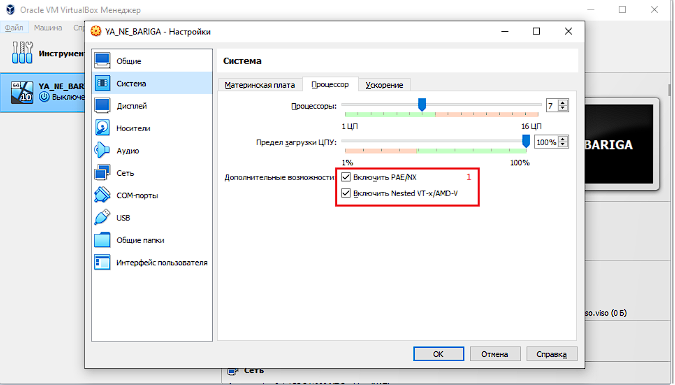Toggle Включить PAE/NX checkbox

tap(346, 177)
